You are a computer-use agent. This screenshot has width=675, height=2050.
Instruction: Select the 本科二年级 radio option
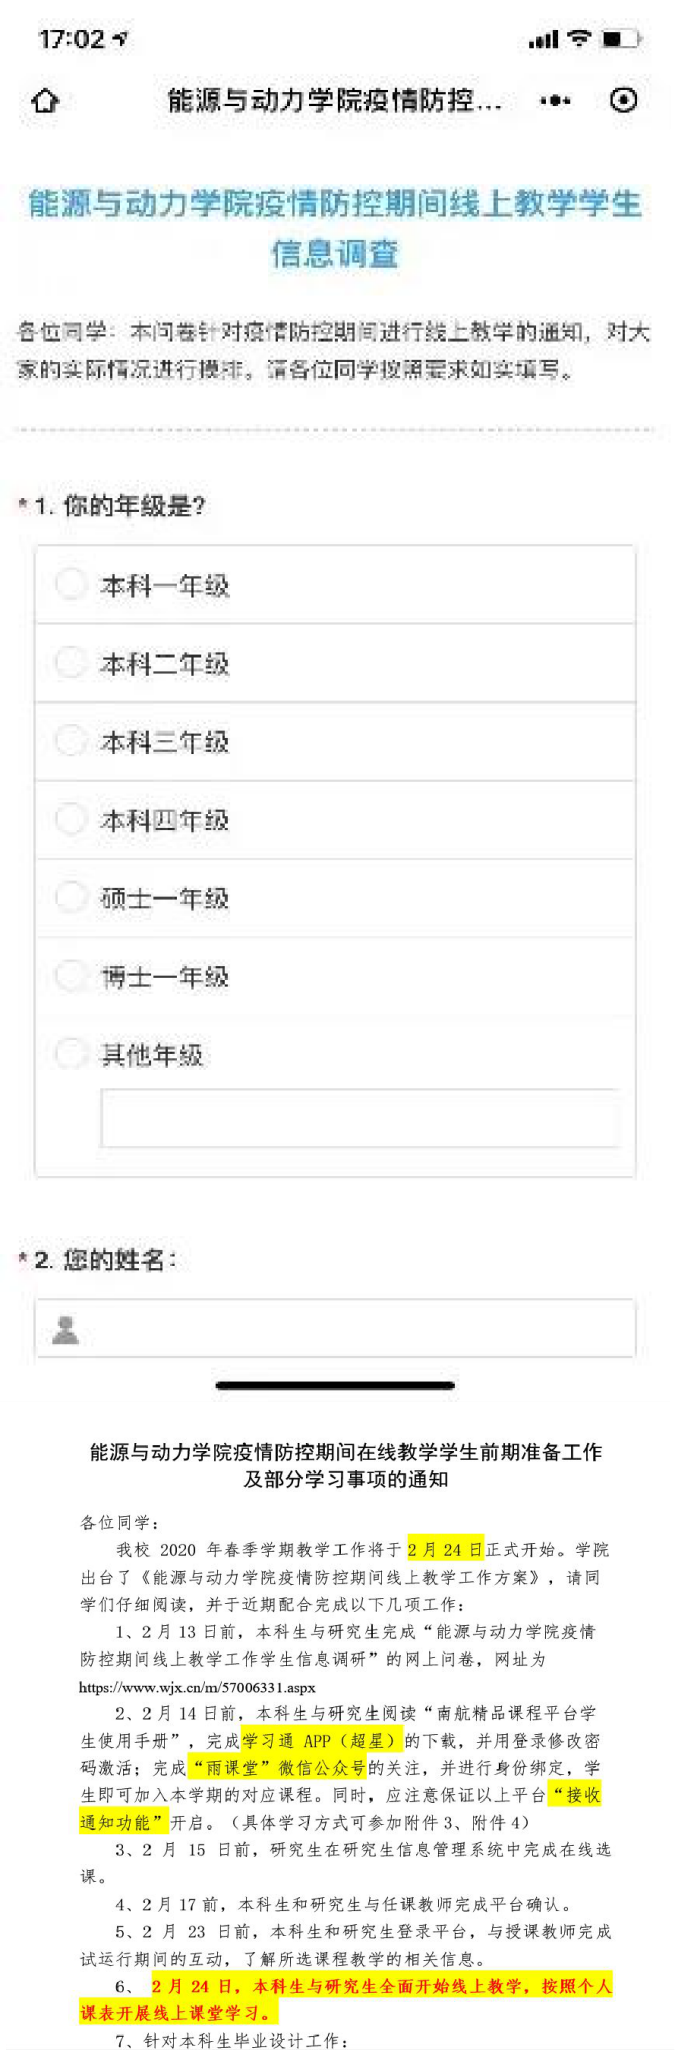pos(71,662)
